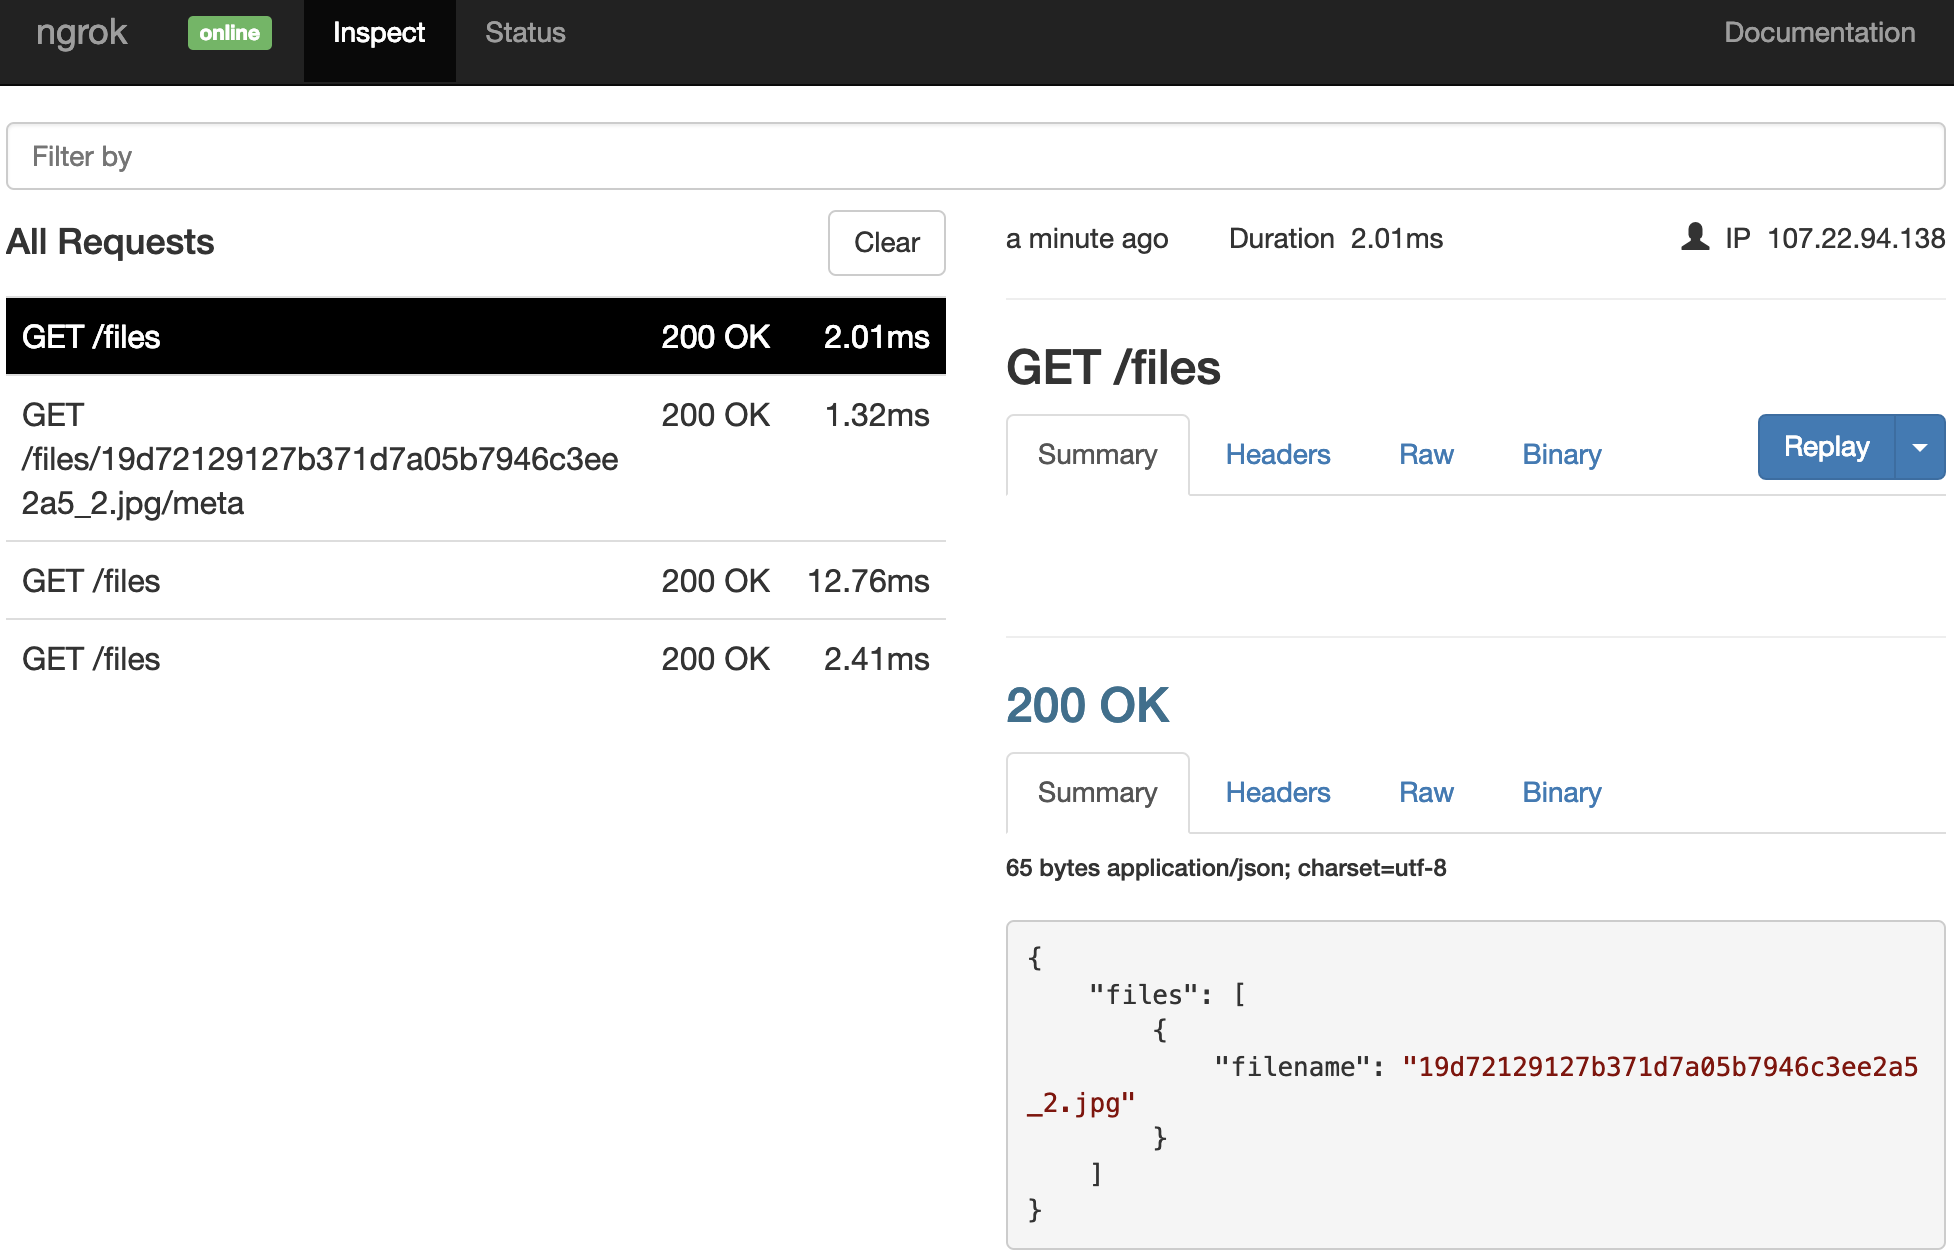The height and width of the screenshot is (1254, 1954).
Task: Click the green online status badge
Action: (229, 33)
